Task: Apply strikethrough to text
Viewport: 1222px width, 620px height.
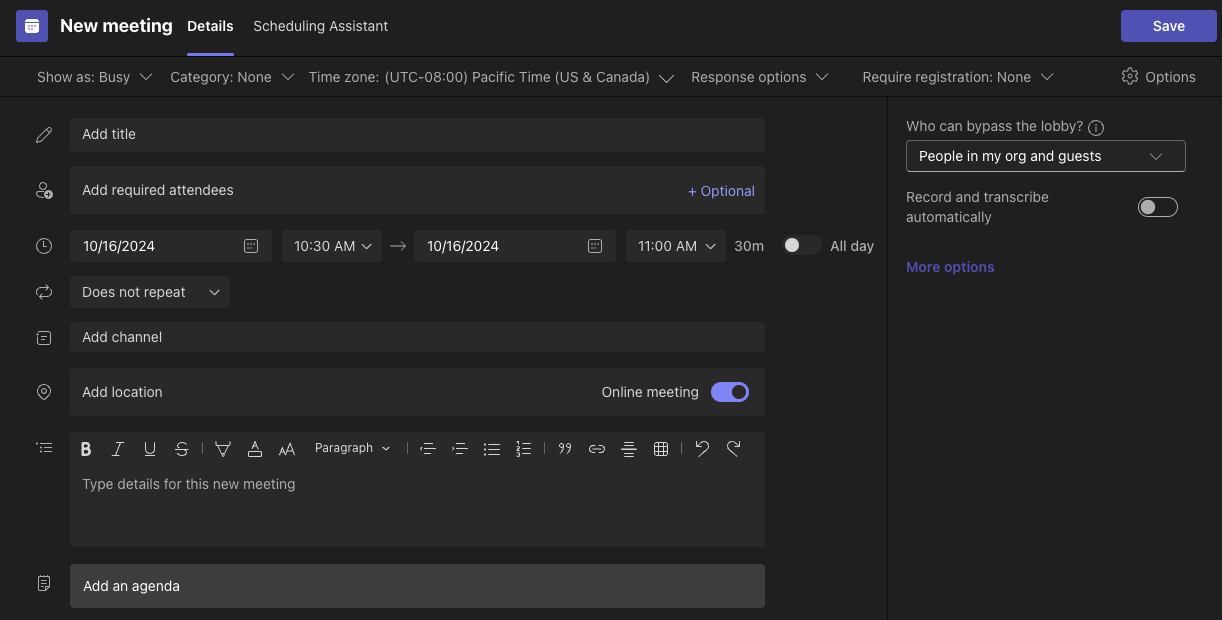Action: coord(181,449)
